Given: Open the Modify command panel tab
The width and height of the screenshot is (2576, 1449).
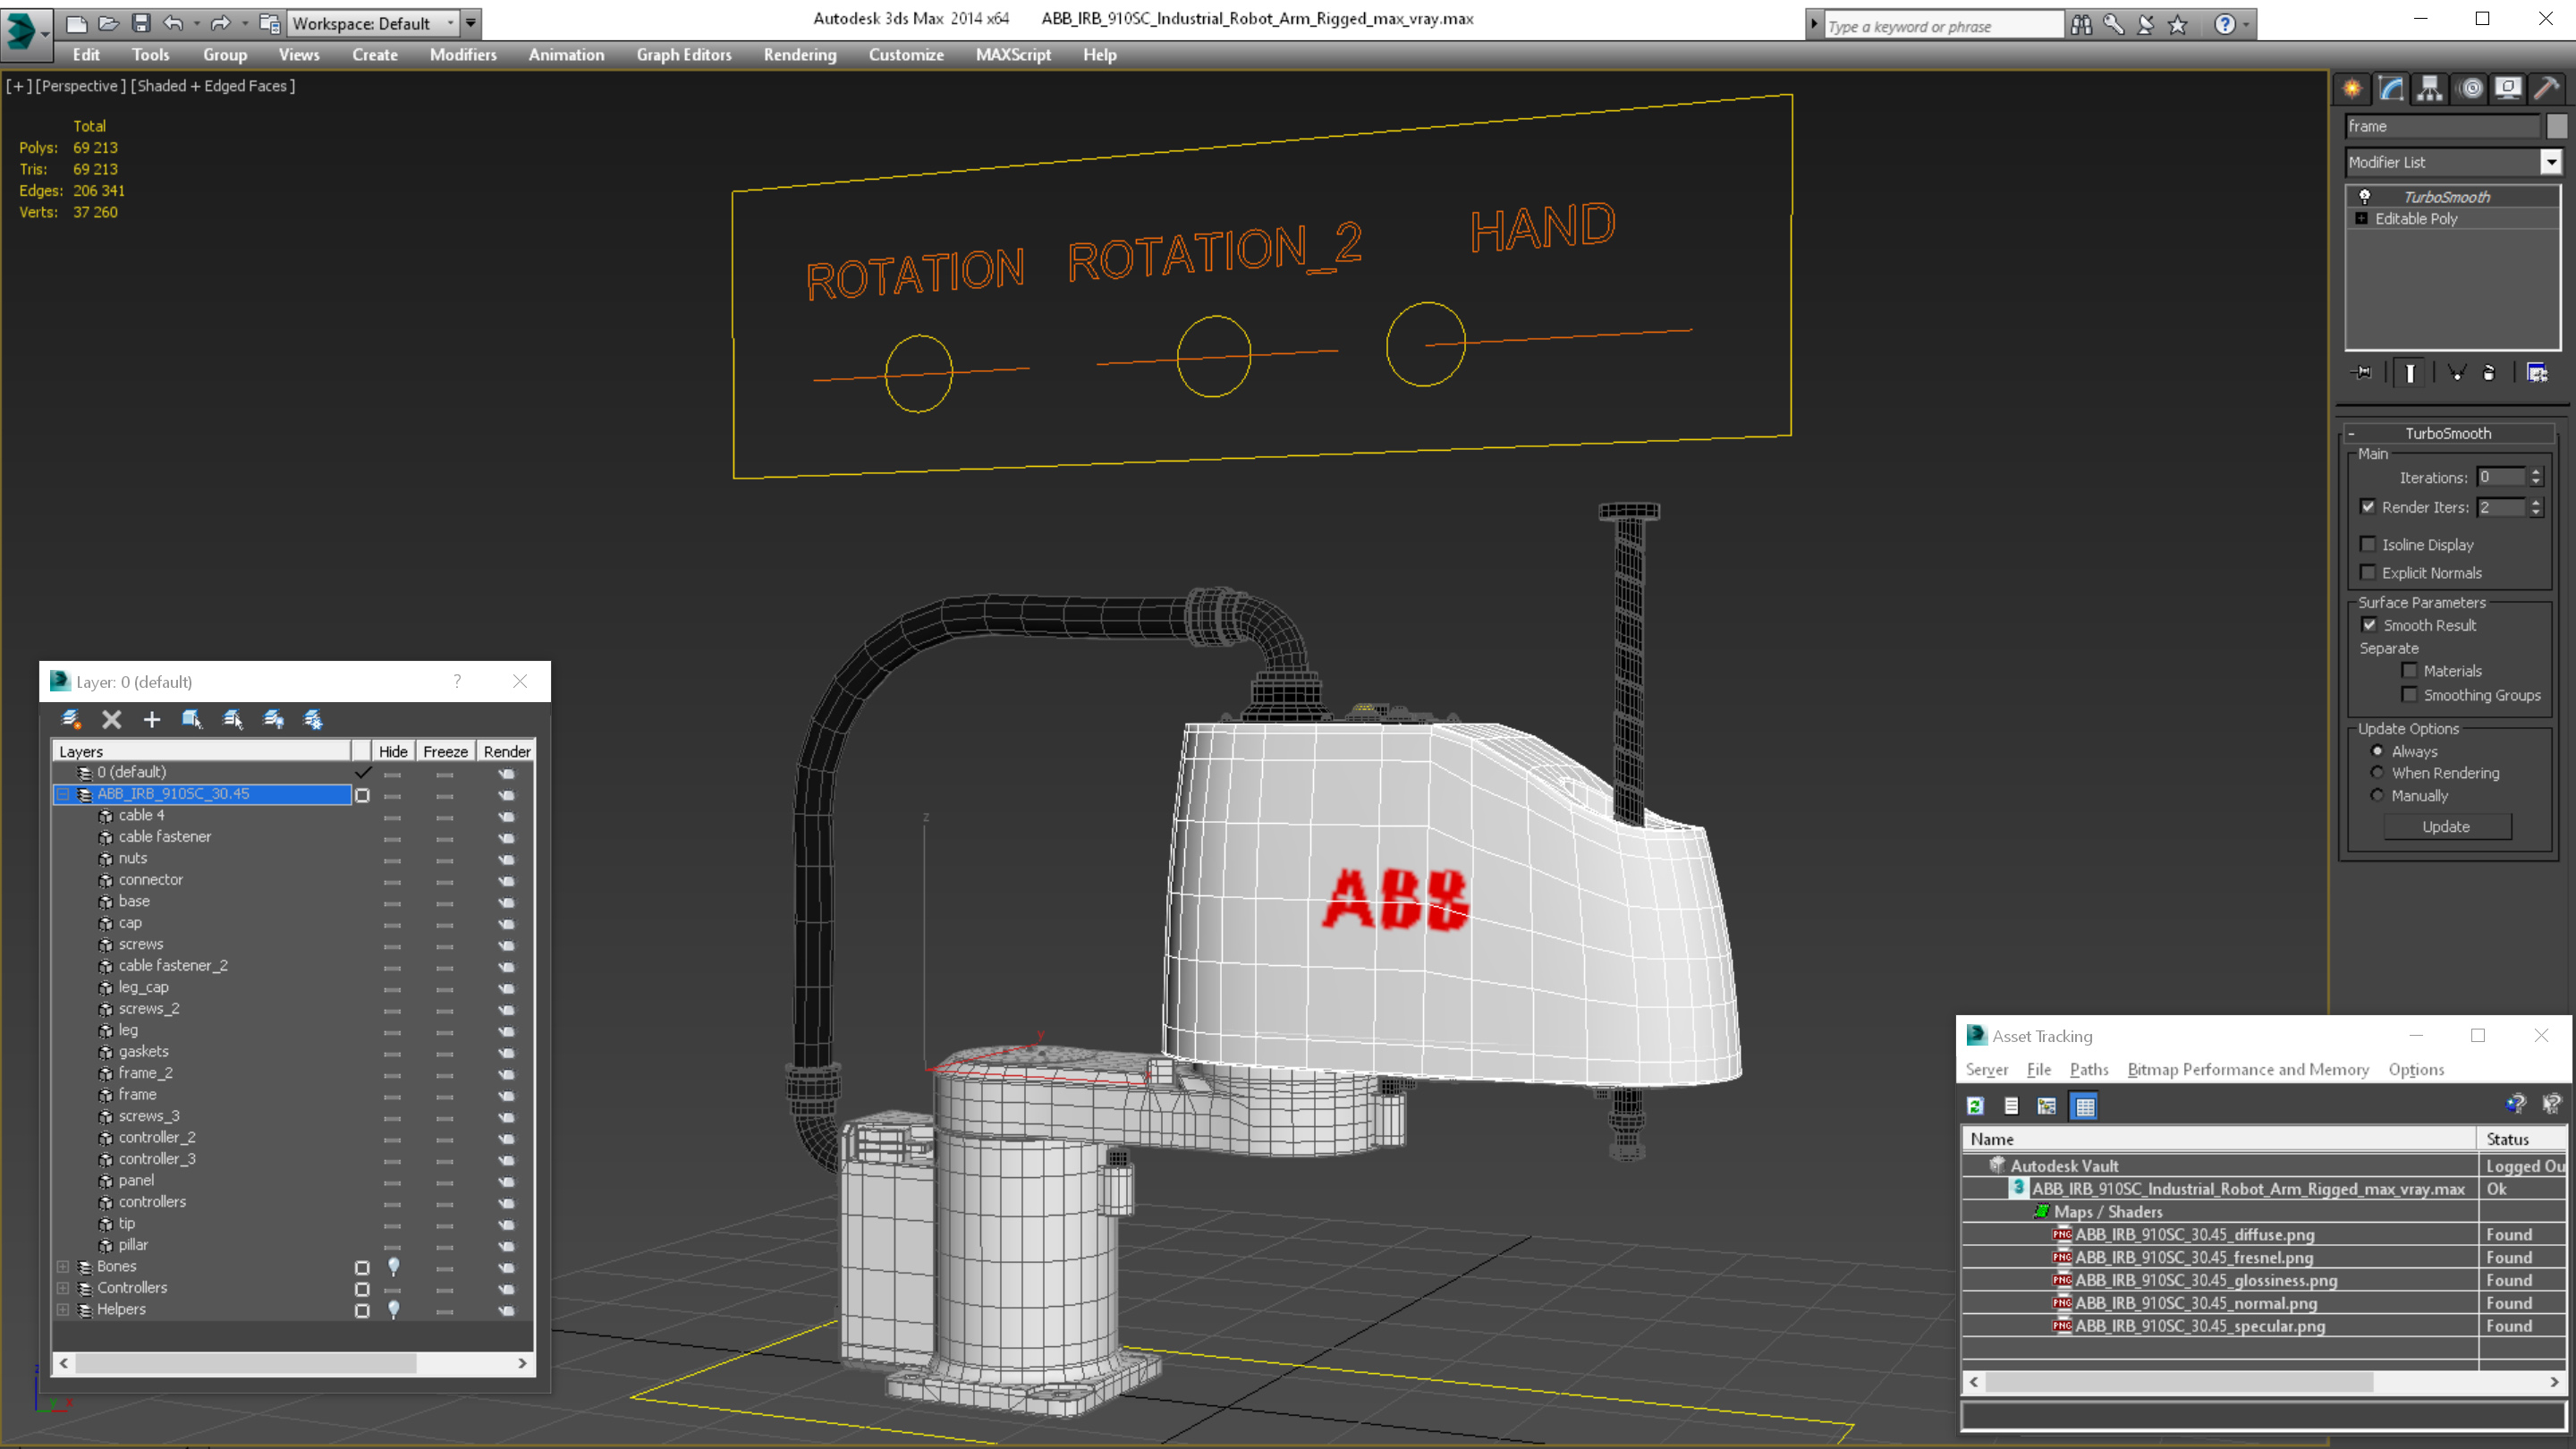Looking at the screenshot, I should (x=2391, y=88).
